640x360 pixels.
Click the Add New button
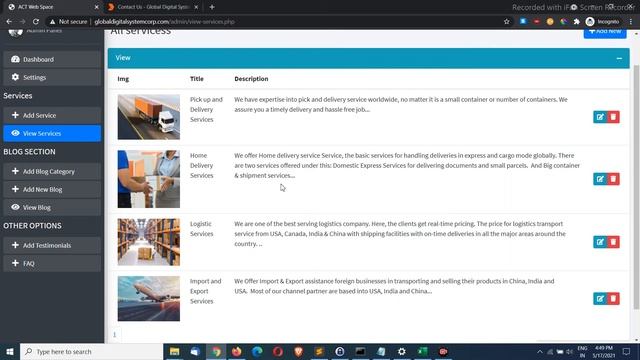pos(605,33)
